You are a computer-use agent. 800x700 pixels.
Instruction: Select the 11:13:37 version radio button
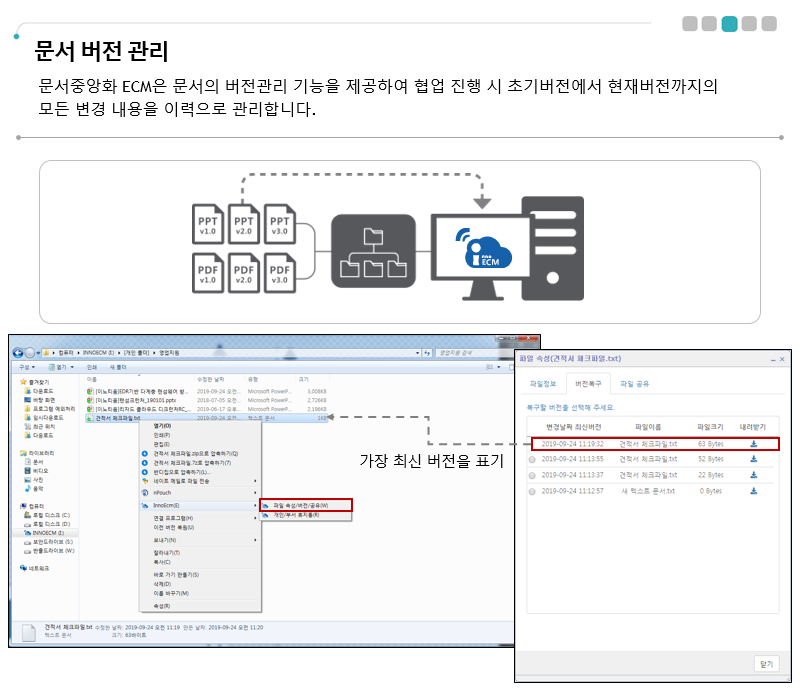tap(533, 475)
